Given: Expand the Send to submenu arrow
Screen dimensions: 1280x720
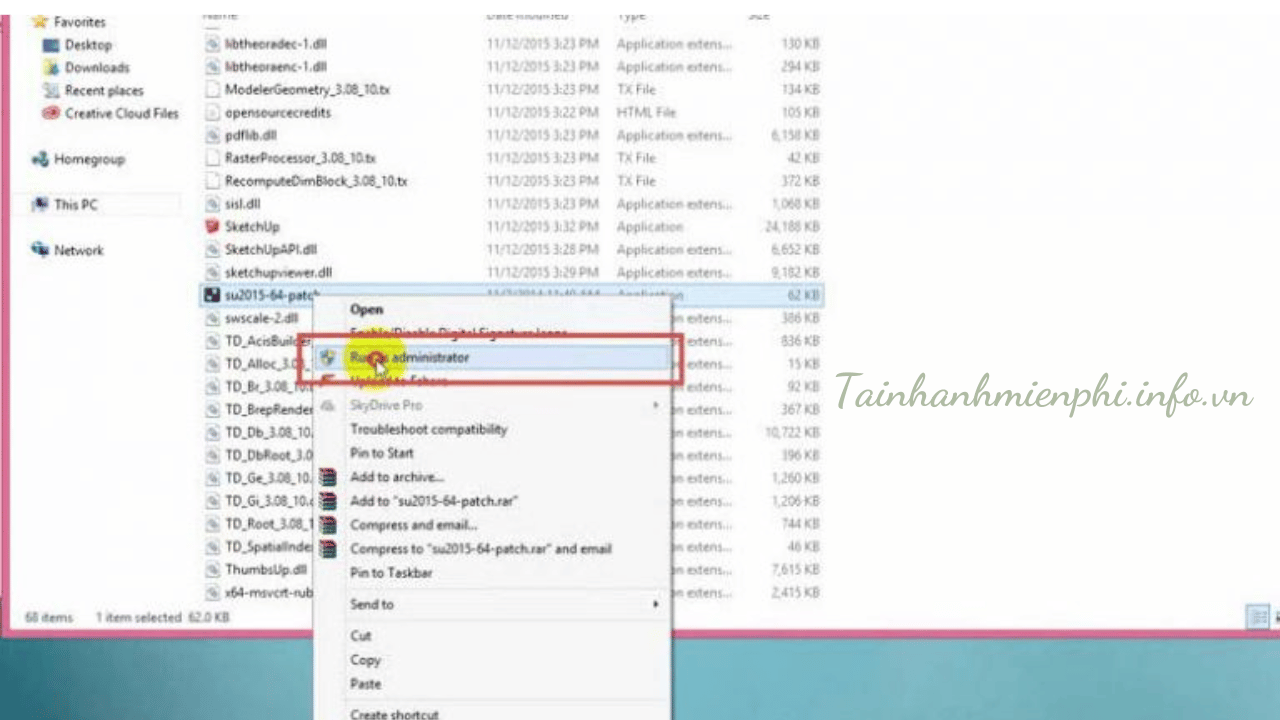Looking at the screenshot, I should pyautogui.click(x=656, y=605).
